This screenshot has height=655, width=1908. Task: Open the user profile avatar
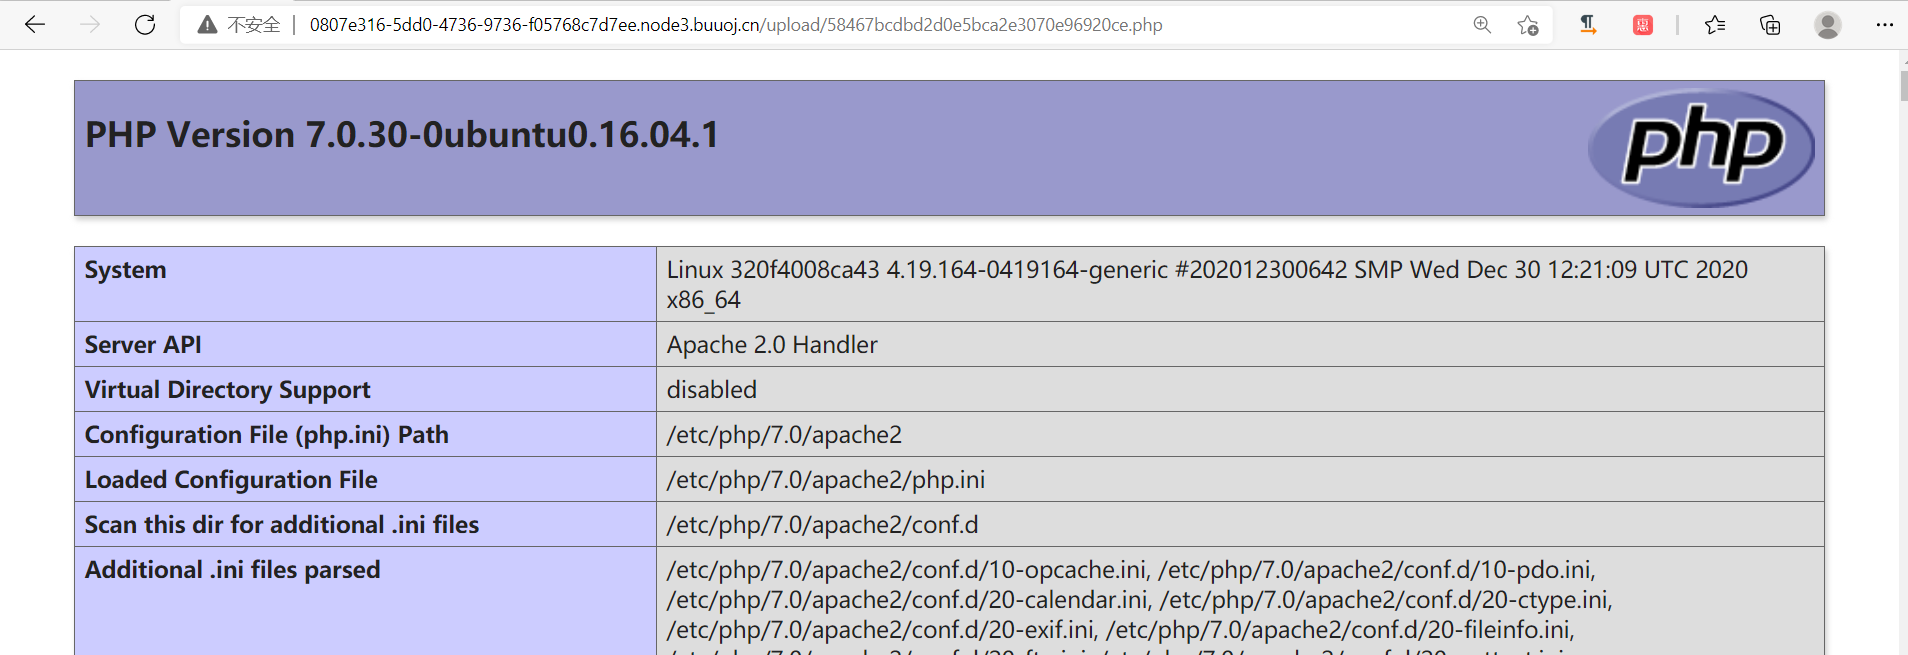click(1828, 25)
